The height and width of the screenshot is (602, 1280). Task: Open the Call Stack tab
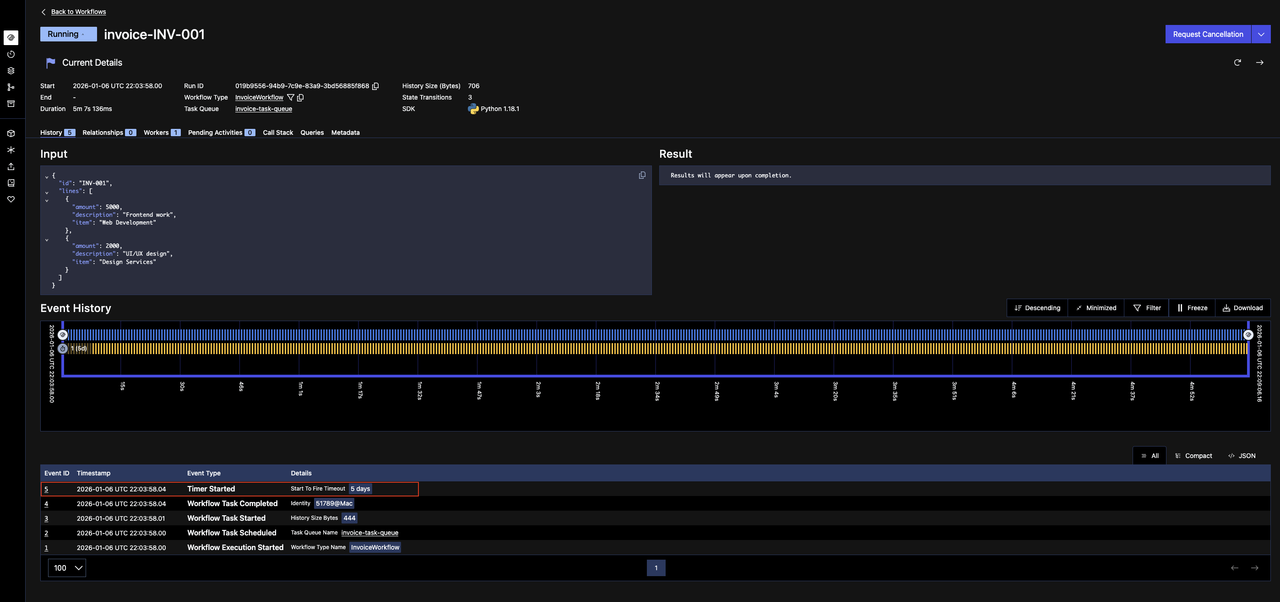278,132
